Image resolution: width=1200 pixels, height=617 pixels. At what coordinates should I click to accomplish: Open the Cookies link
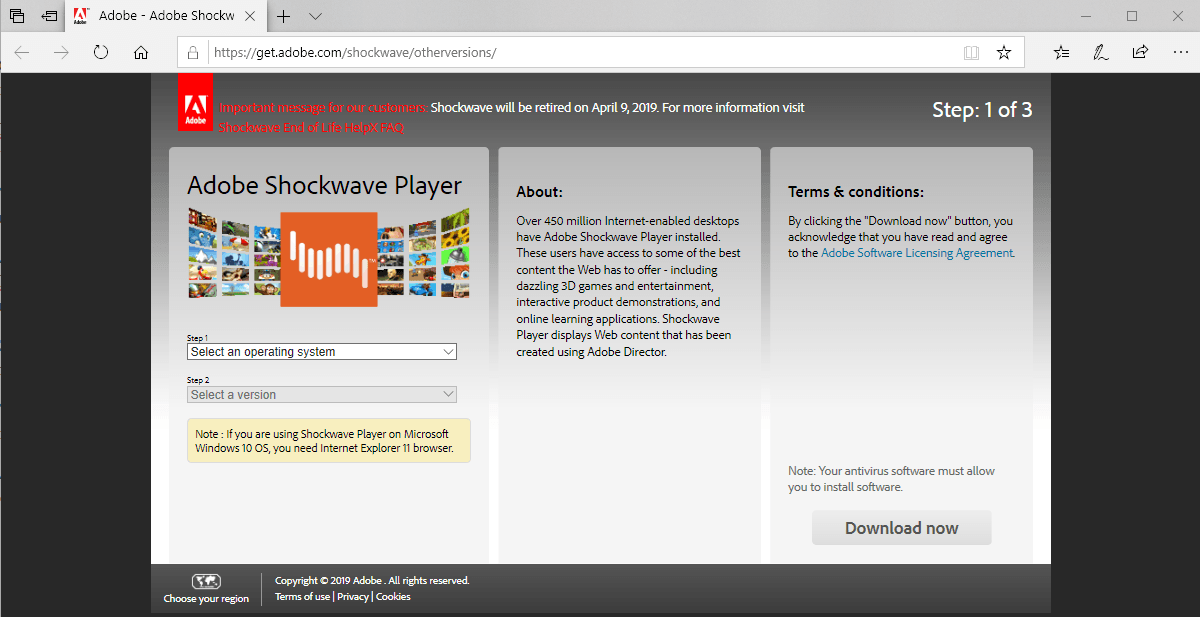[x=393, y=596]
